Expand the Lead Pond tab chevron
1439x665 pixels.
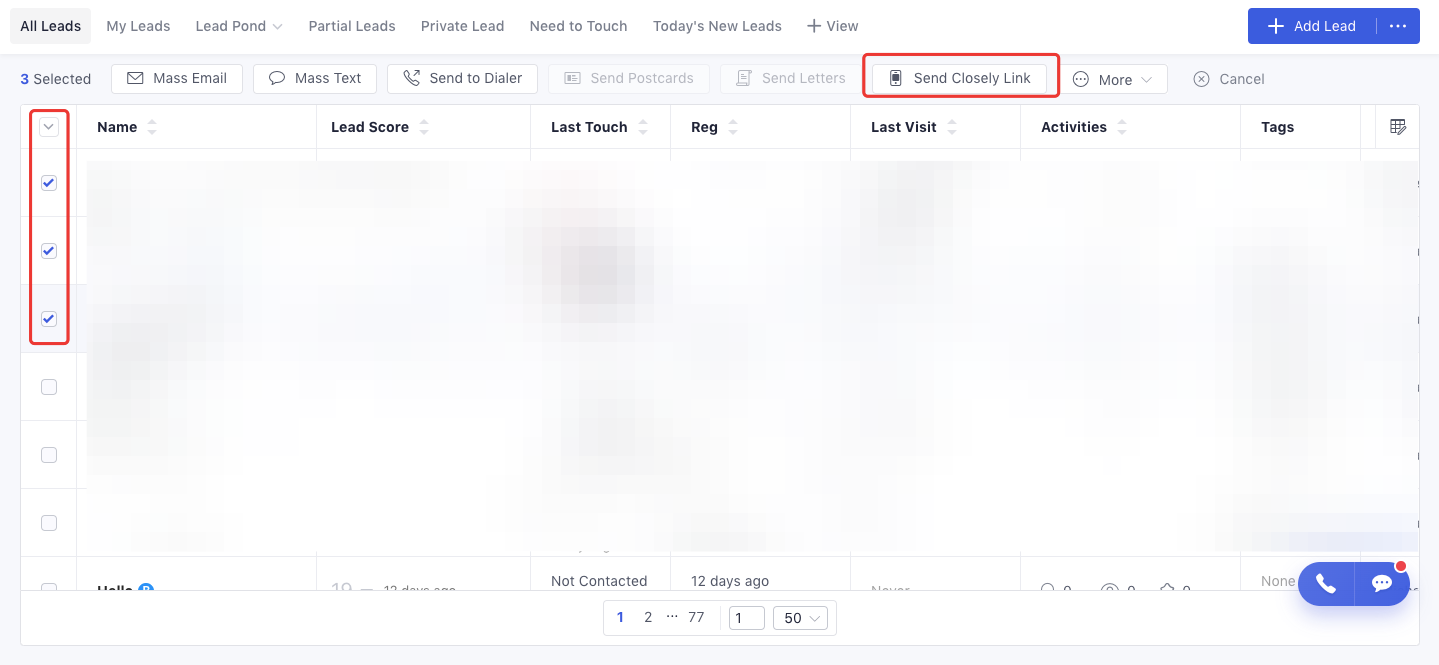(277, 27)
